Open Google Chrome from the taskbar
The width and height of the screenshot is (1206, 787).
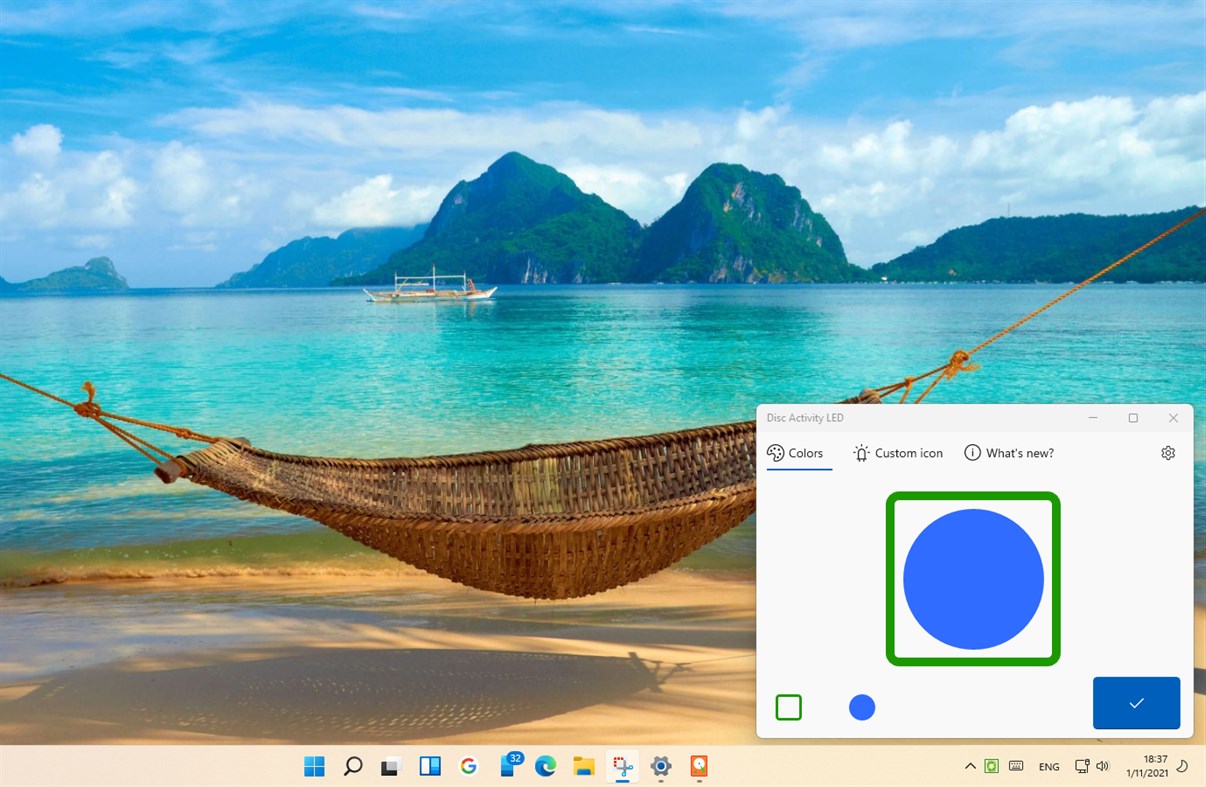pos(468,766)
